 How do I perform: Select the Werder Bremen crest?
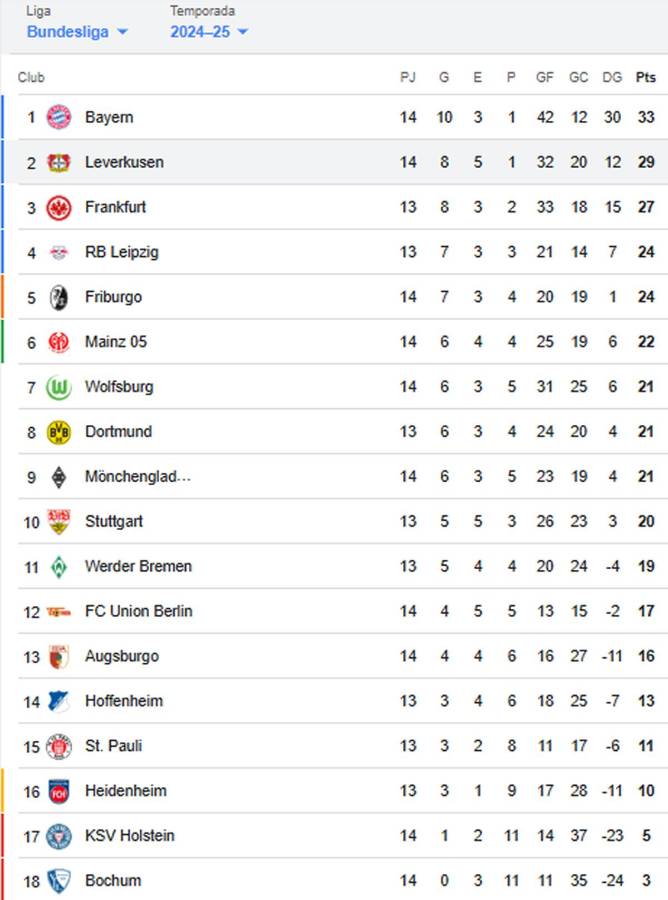click(58, 566)
